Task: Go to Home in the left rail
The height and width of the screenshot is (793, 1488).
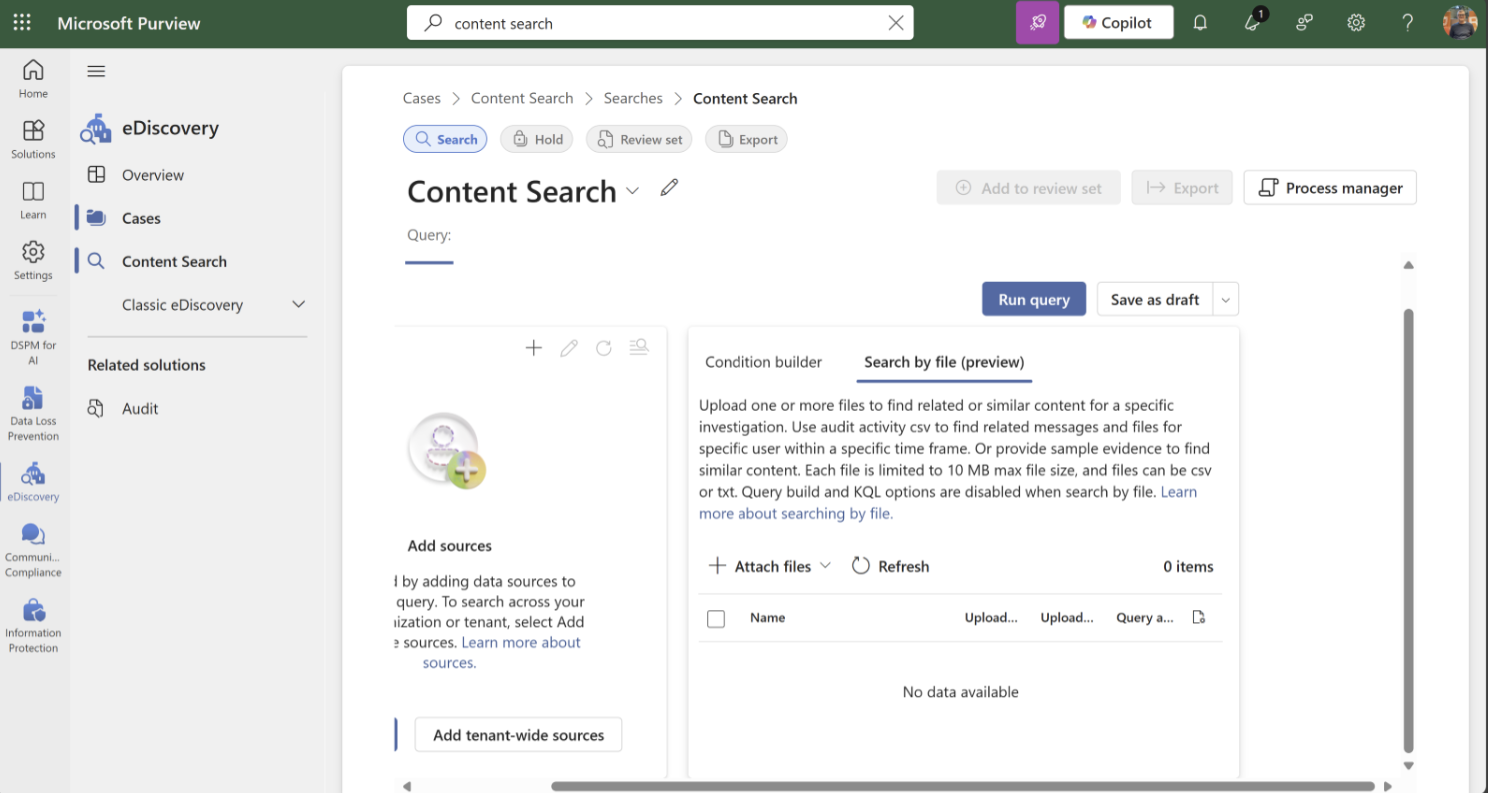Action: pos(33,79)
